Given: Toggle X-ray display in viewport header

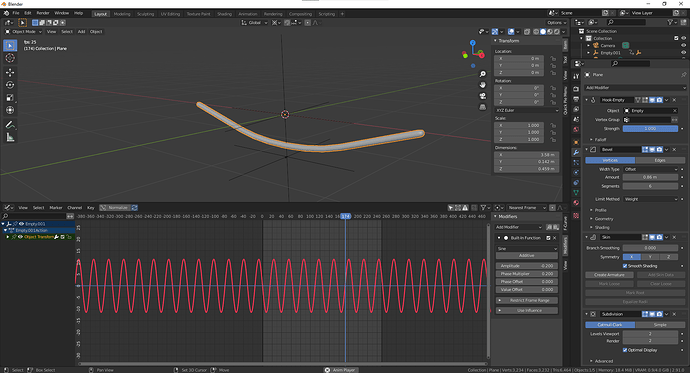Looking at the screenshot, I should point(527,32).
